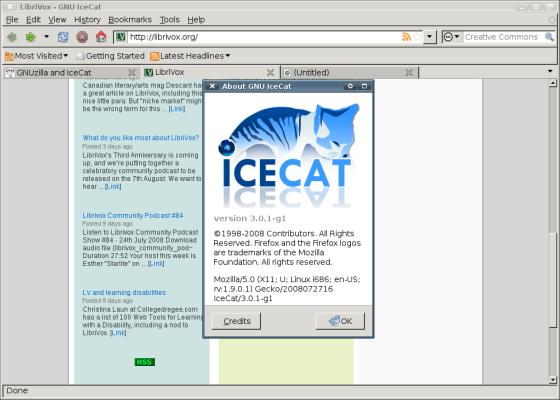
Task: Go to the Home page icon
Action: pyautogui.click(x=101, y=36)
